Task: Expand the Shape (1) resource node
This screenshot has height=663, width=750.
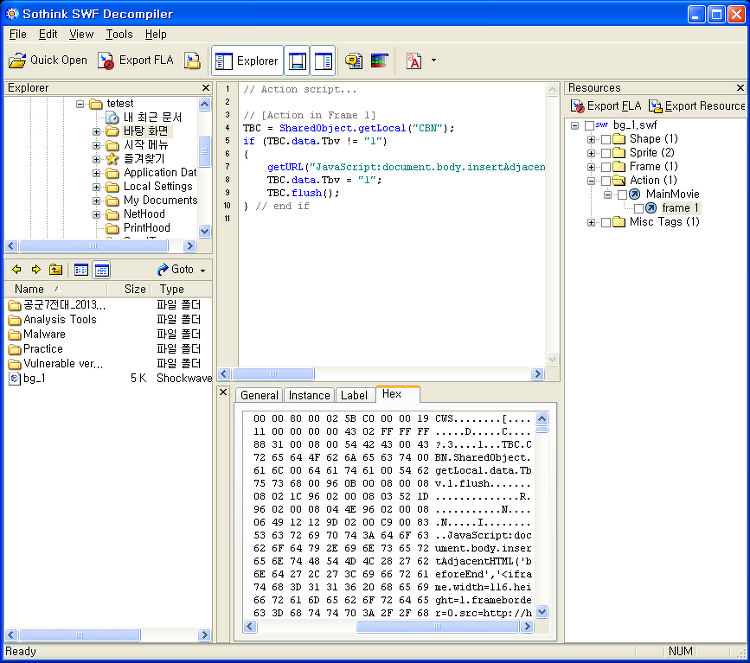Action: (591, 140)
